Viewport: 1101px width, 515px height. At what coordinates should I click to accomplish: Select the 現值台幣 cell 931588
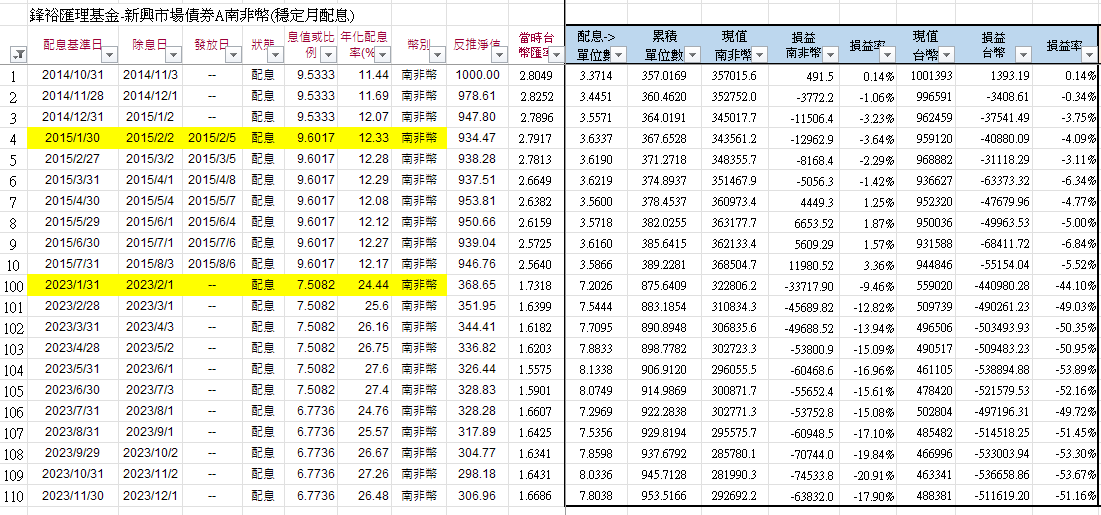click(x=925, y=243)
